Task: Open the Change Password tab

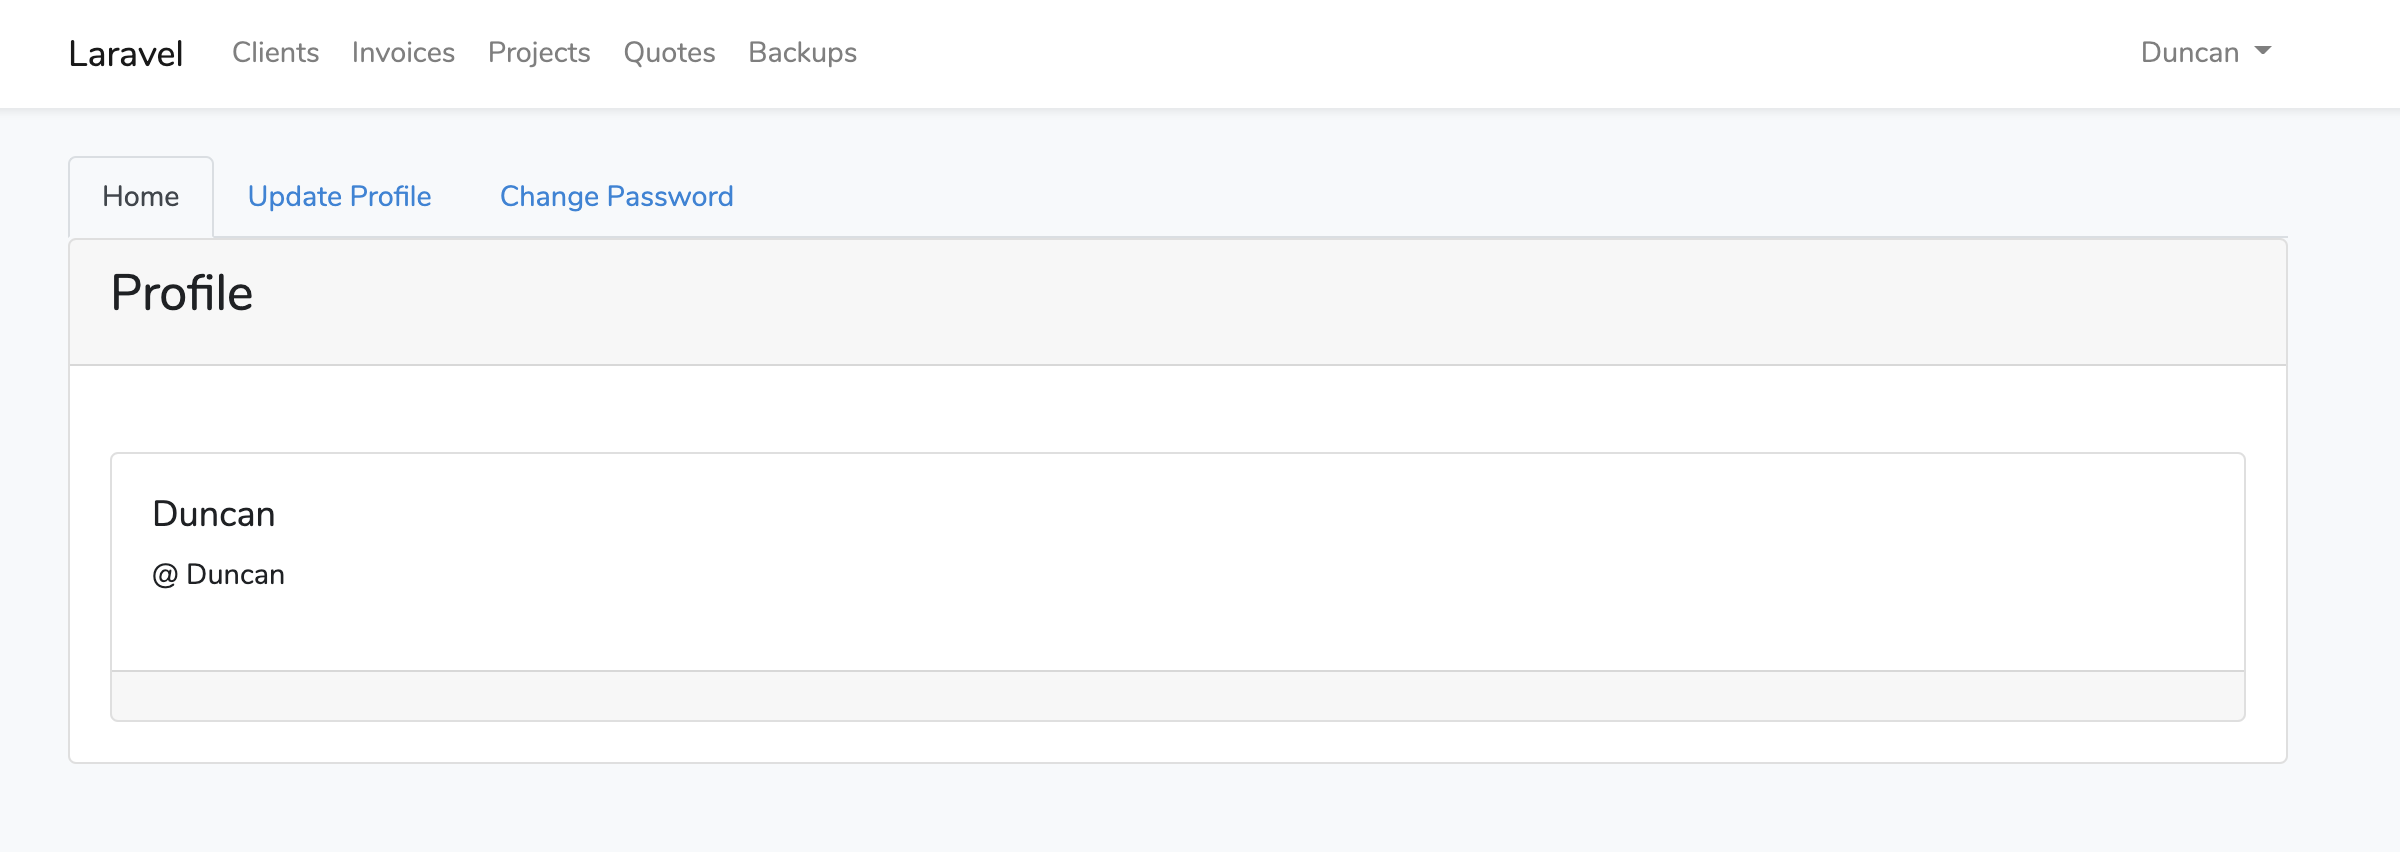Action: 616,197
